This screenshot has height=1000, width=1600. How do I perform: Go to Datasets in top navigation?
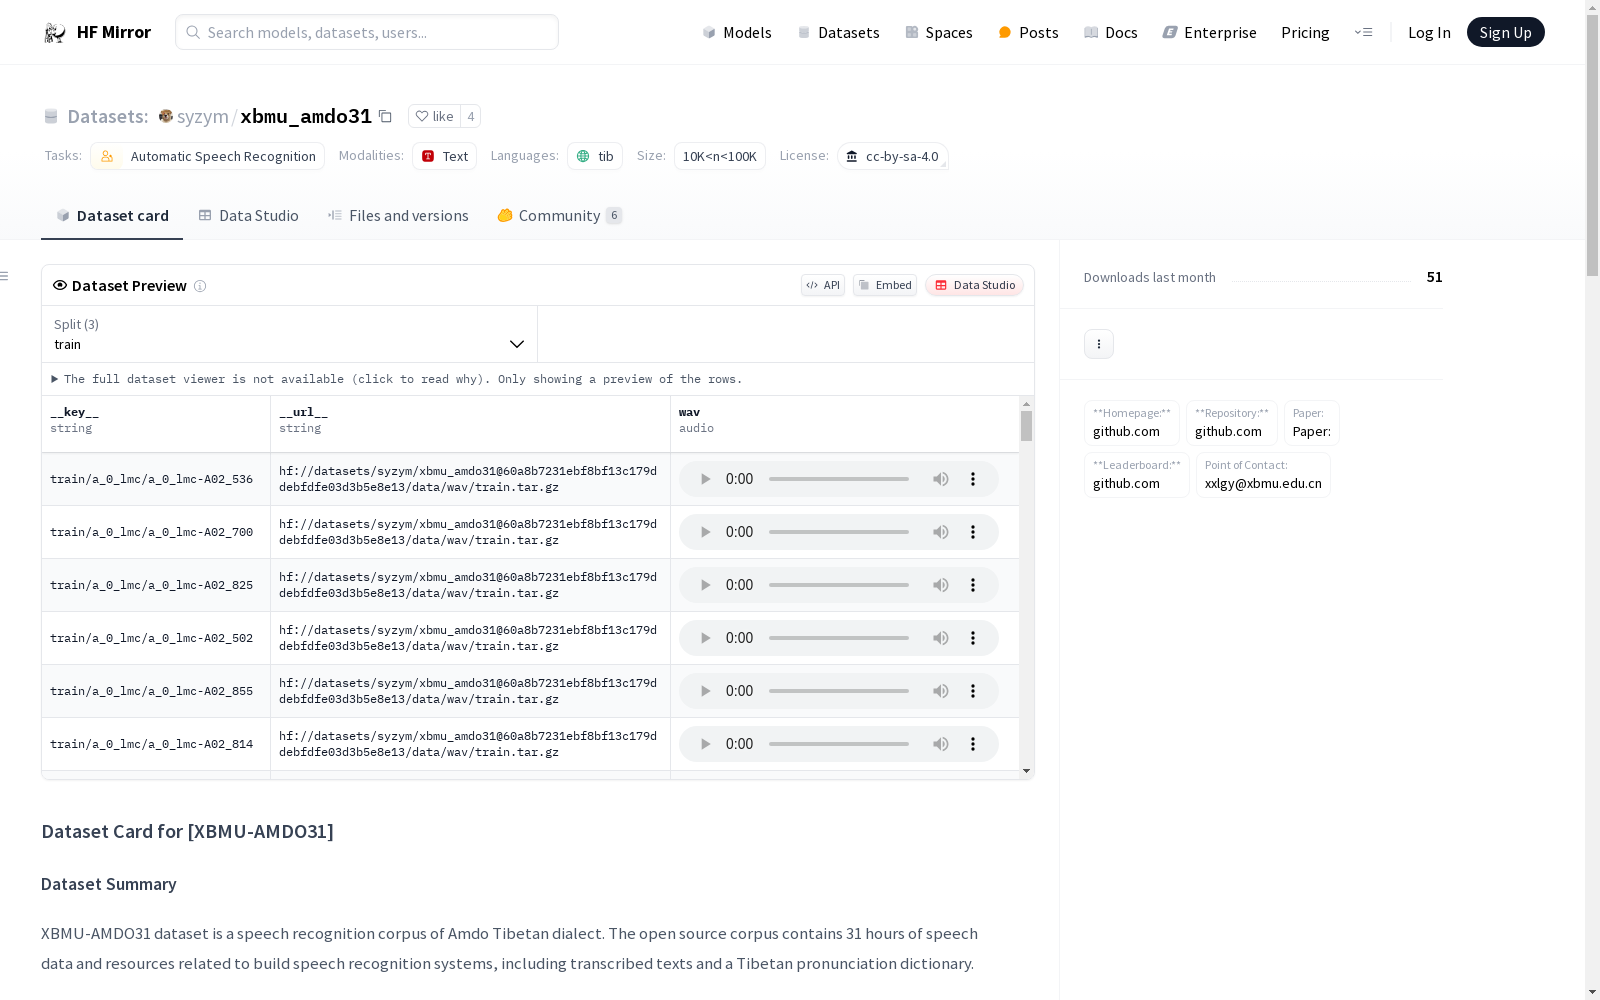coord(838,32)
